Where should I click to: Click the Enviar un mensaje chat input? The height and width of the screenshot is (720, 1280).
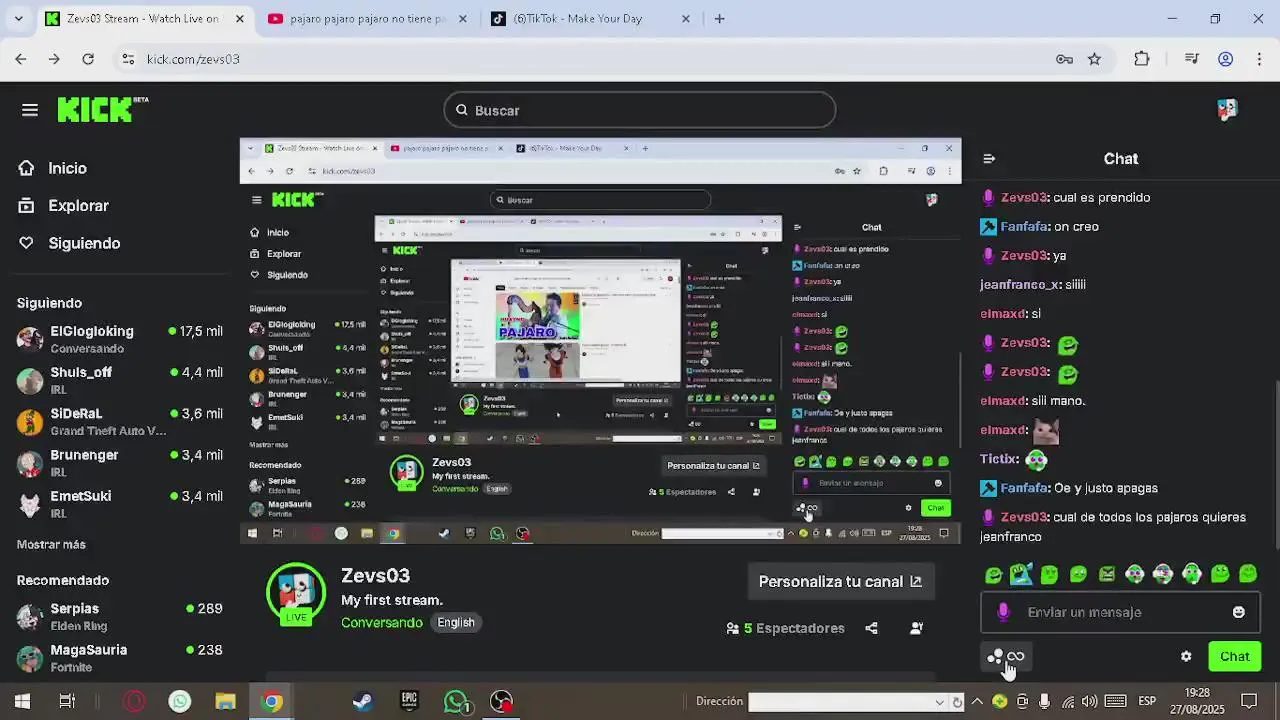[x=1120, y=612]
